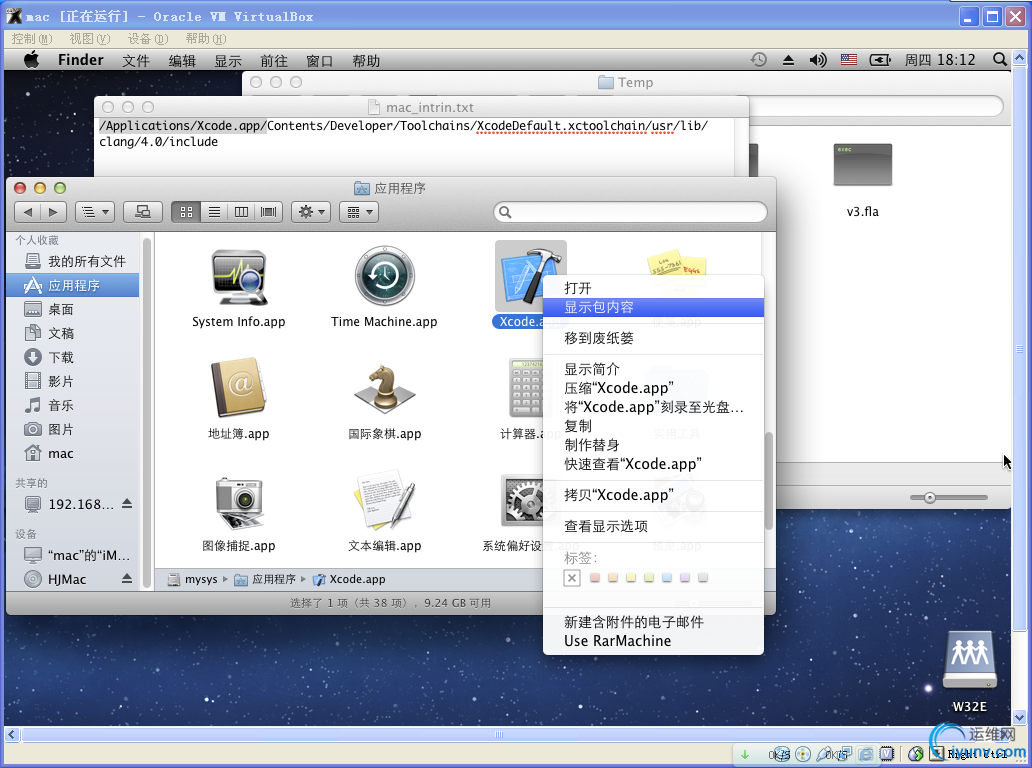Eject the 192.168 shared server
The image size is (1032, 768).
tap(127, 504)
